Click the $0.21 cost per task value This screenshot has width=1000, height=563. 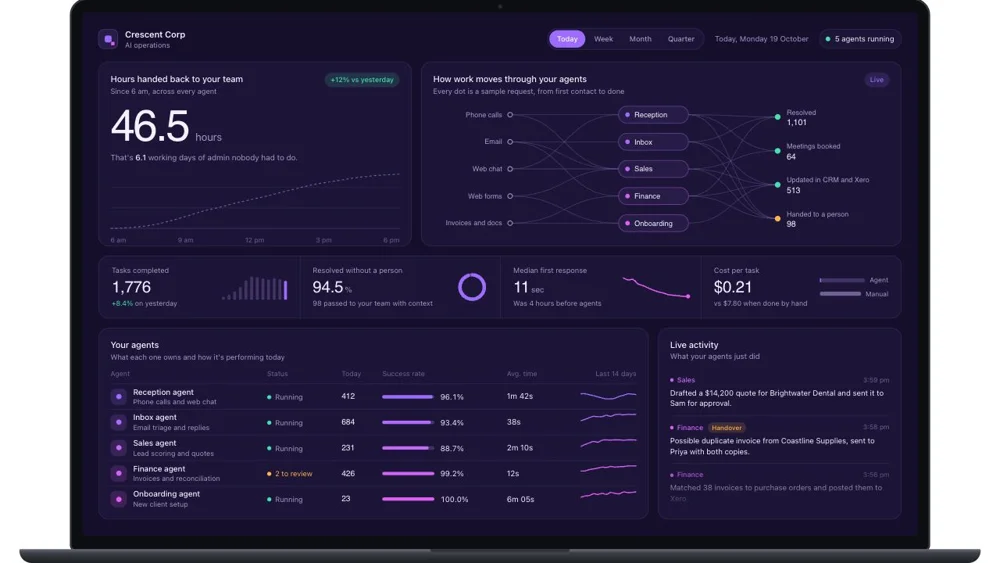click(x=733, y=287)
